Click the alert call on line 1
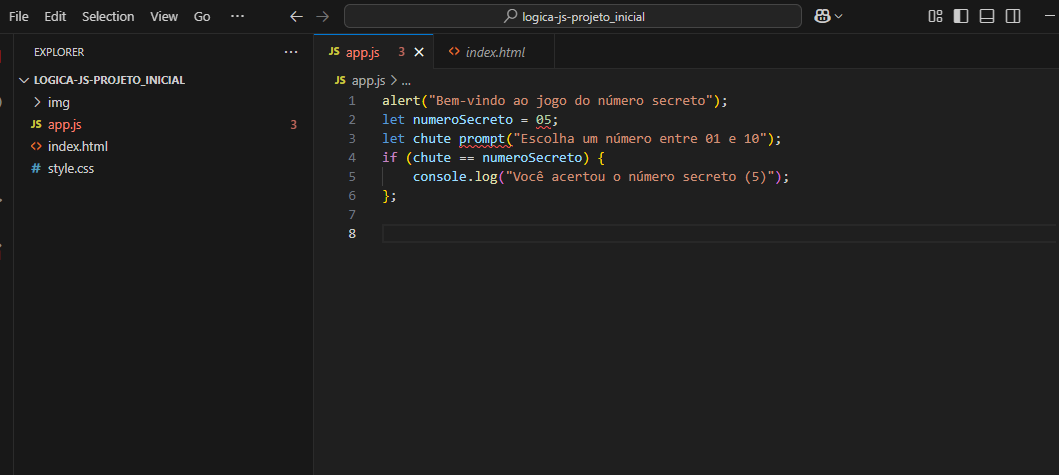 coord(401,101)
